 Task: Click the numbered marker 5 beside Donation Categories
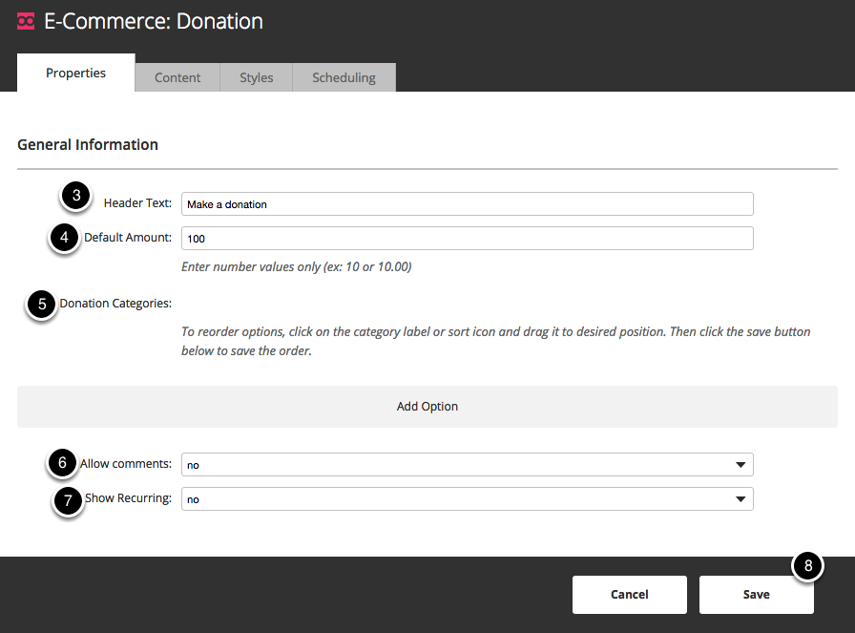click(42, 304)
